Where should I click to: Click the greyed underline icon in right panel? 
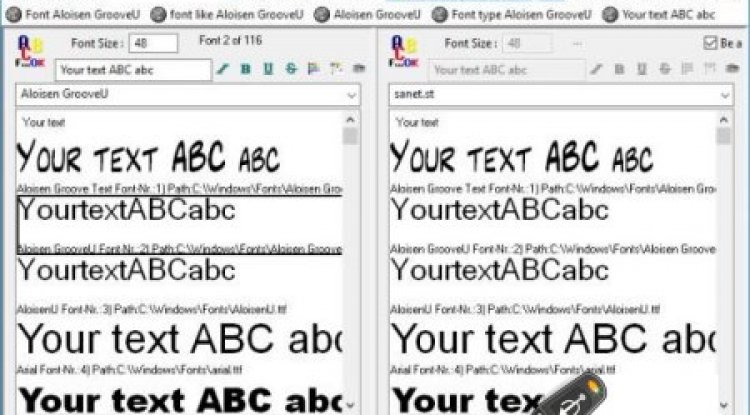coord(641,69)
